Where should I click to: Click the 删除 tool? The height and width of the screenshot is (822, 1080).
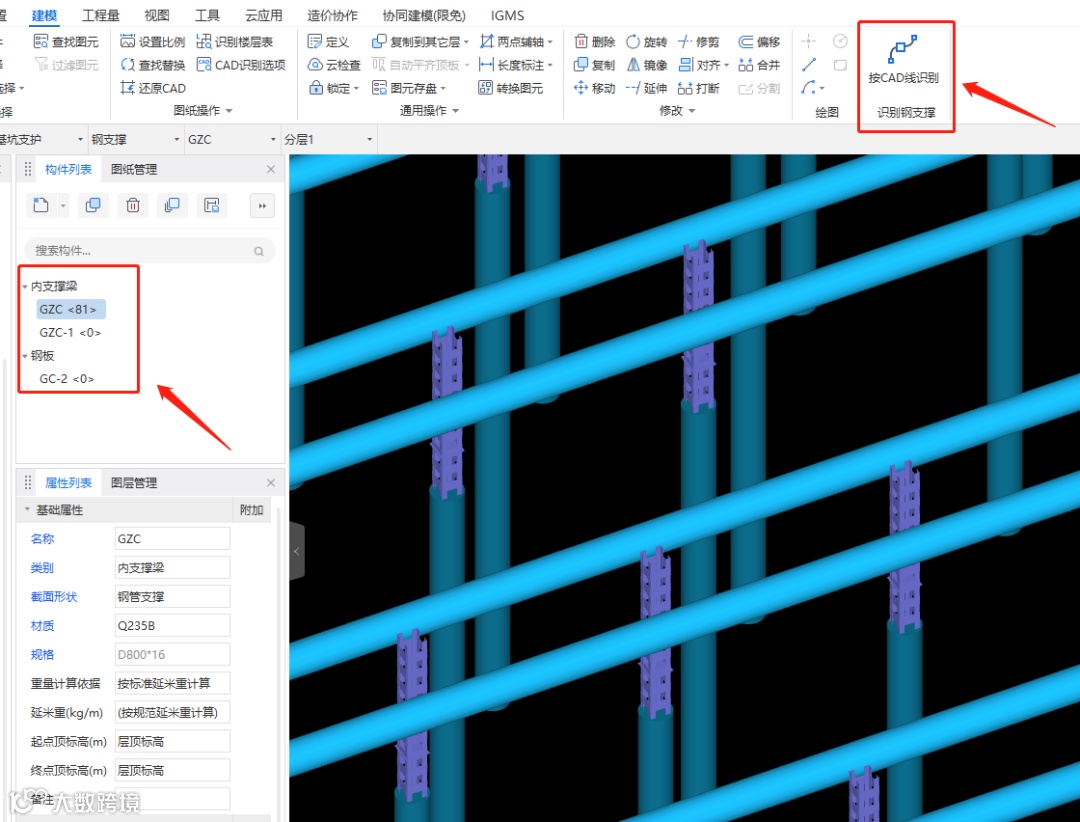coord(594,41)
